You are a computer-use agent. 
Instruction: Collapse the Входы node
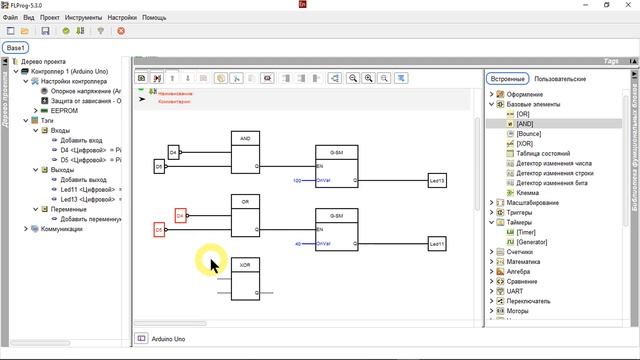(36, 130)
